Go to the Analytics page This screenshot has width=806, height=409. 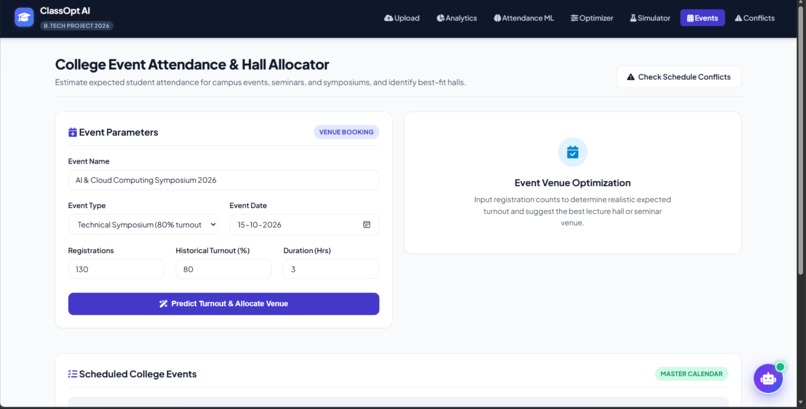coord(457,18)
